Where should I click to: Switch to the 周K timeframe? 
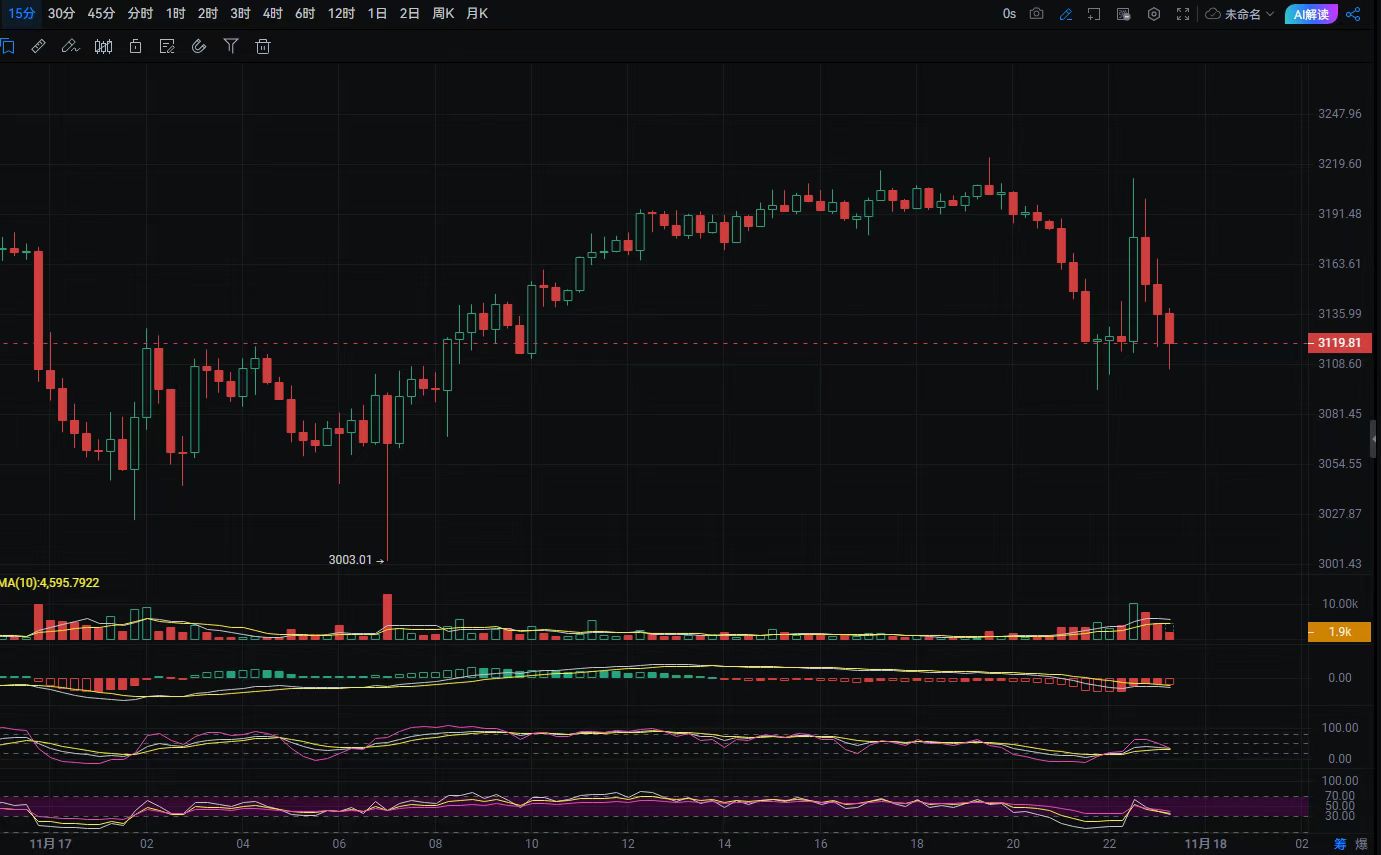(x=443, y=14)
